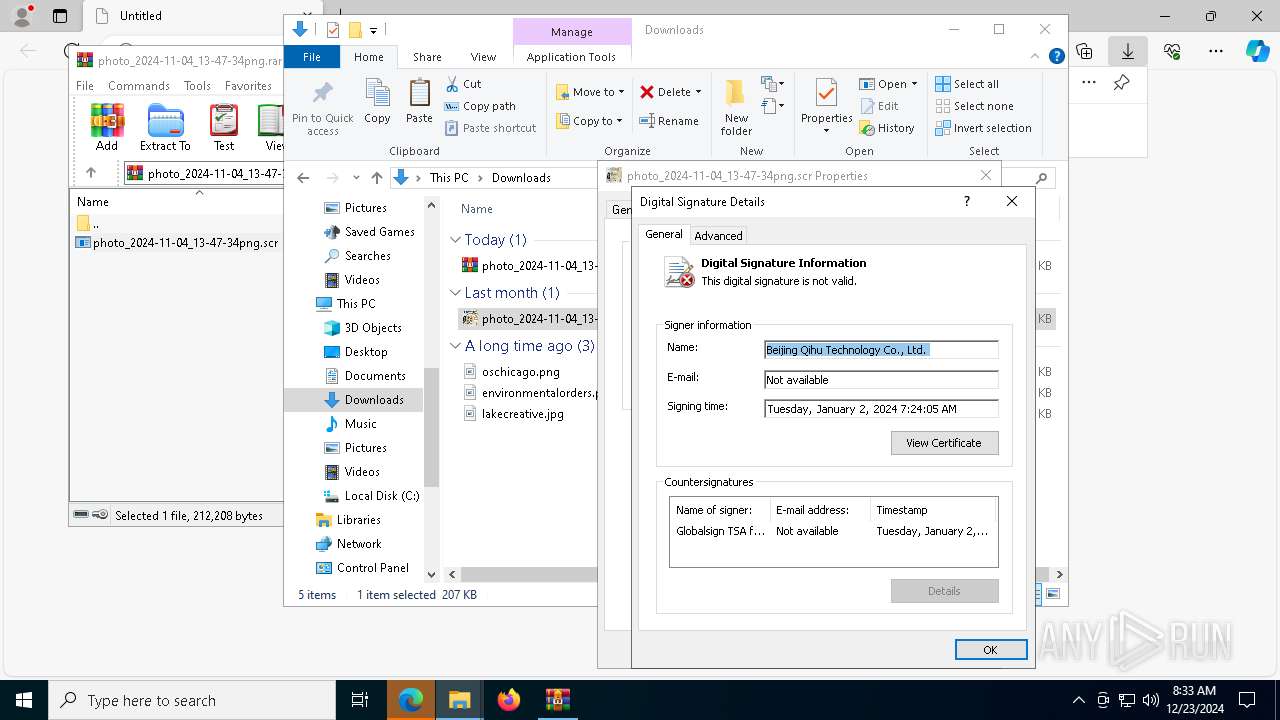The height and width of the screenshot is (720, 1280).
Task: Click help question mark in signature dialog
Action: coord(966,201)
